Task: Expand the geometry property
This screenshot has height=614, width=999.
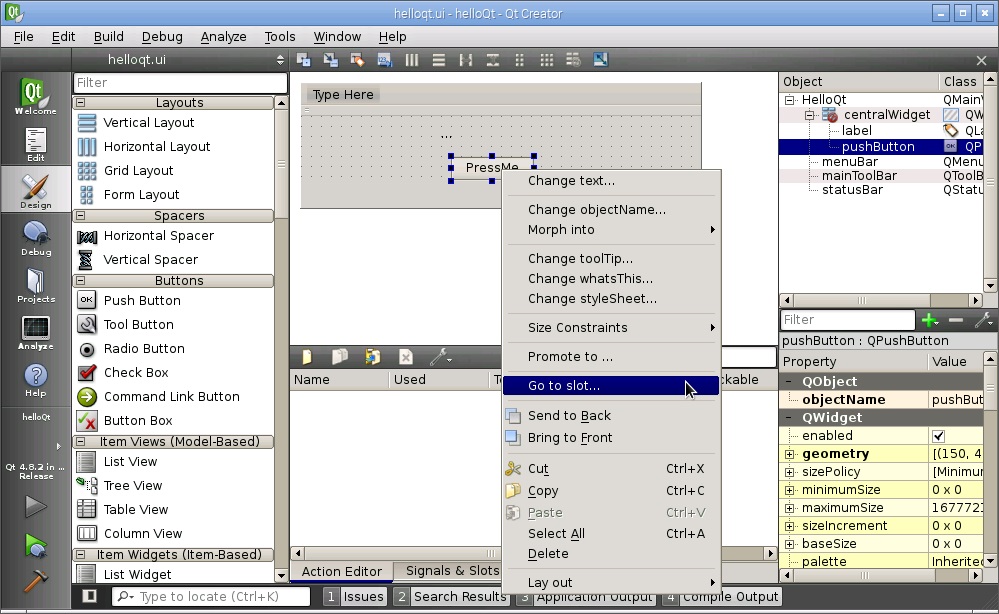Action: coord(789,454)
